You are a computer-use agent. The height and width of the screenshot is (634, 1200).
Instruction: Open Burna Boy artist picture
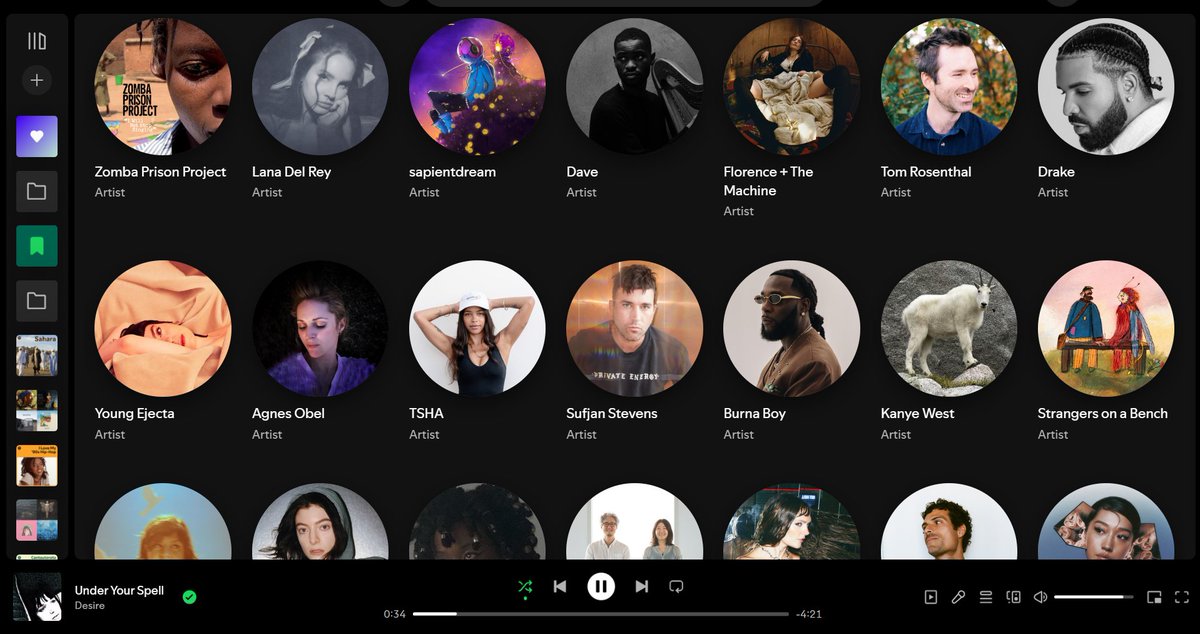tap(791, 329)
